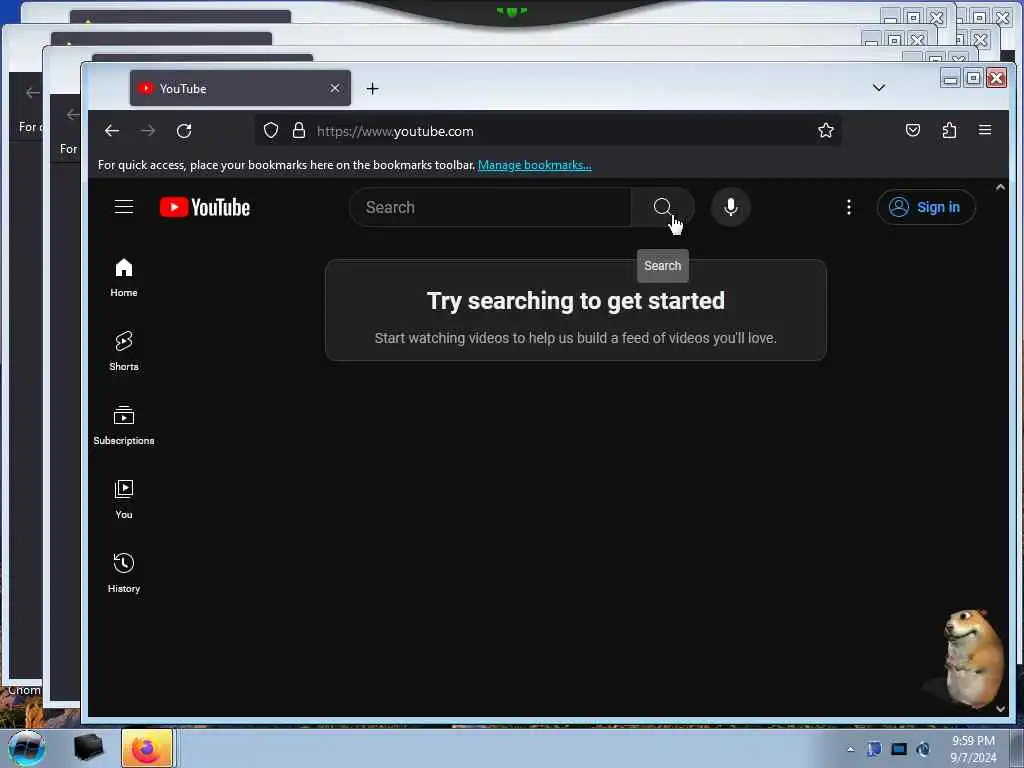Focus the YouTube Search input field

pos(490,207)
